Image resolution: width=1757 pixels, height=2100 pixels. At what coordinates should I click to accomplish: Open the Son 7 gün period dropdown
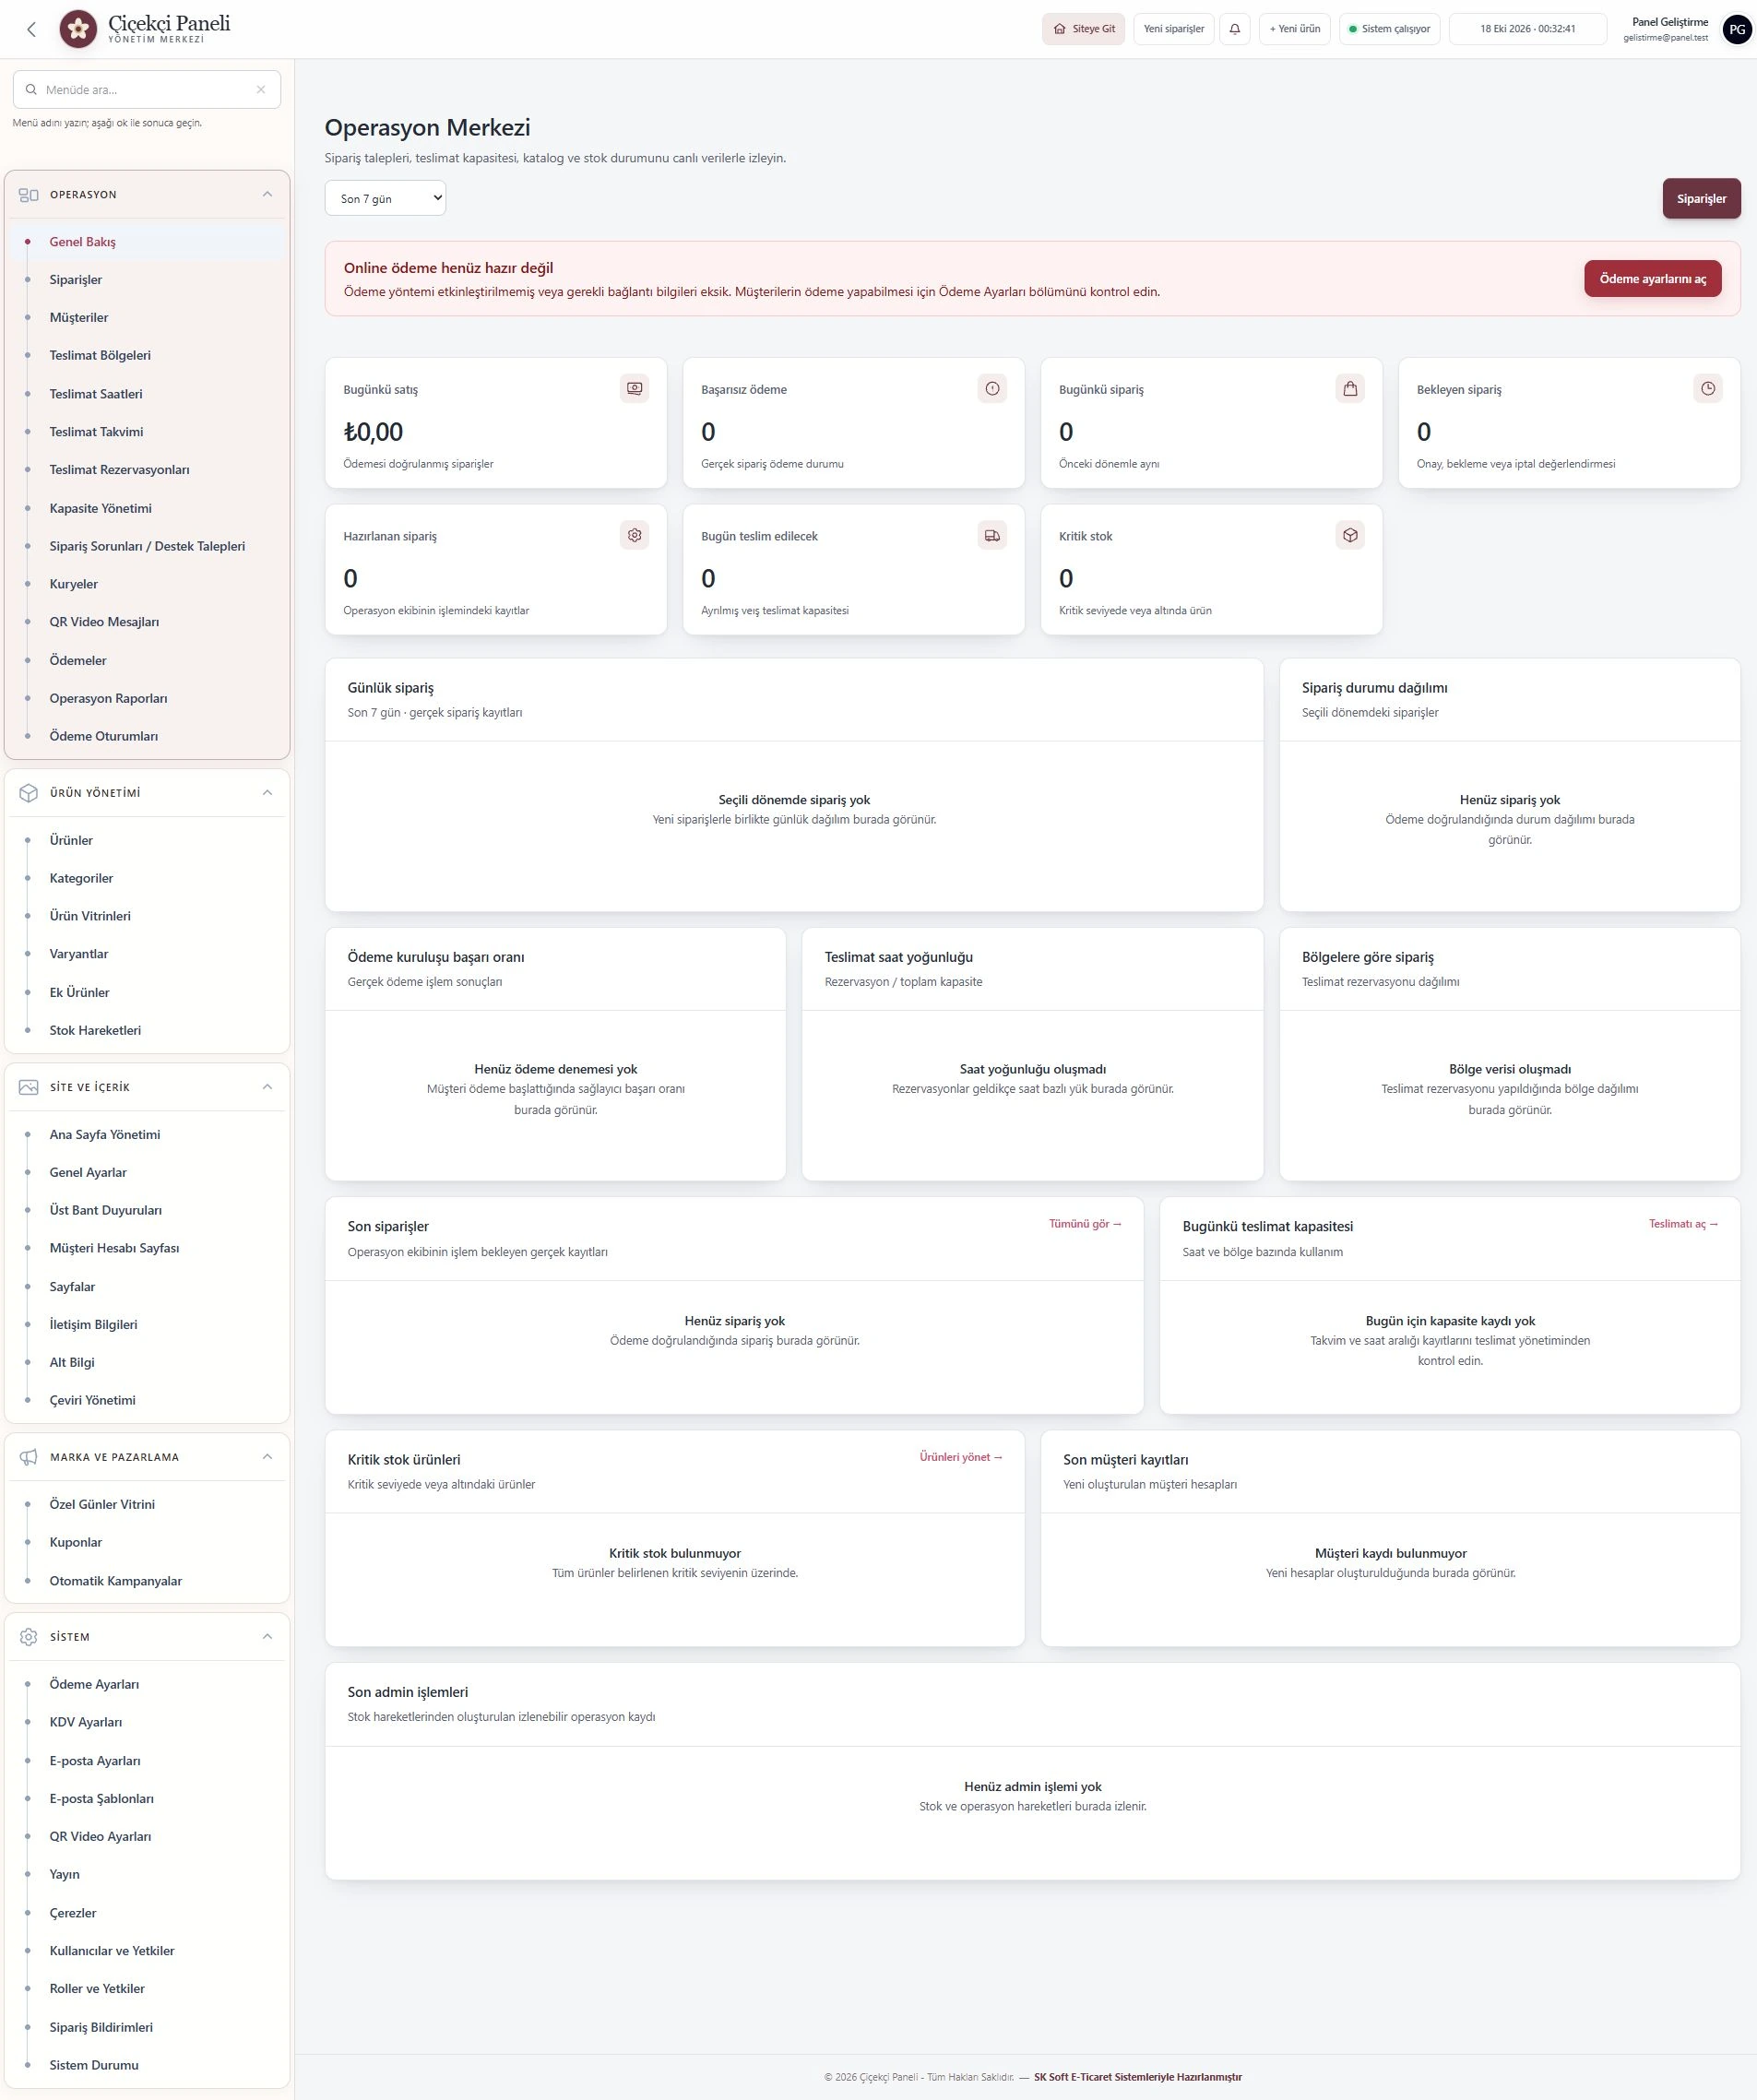385,198
